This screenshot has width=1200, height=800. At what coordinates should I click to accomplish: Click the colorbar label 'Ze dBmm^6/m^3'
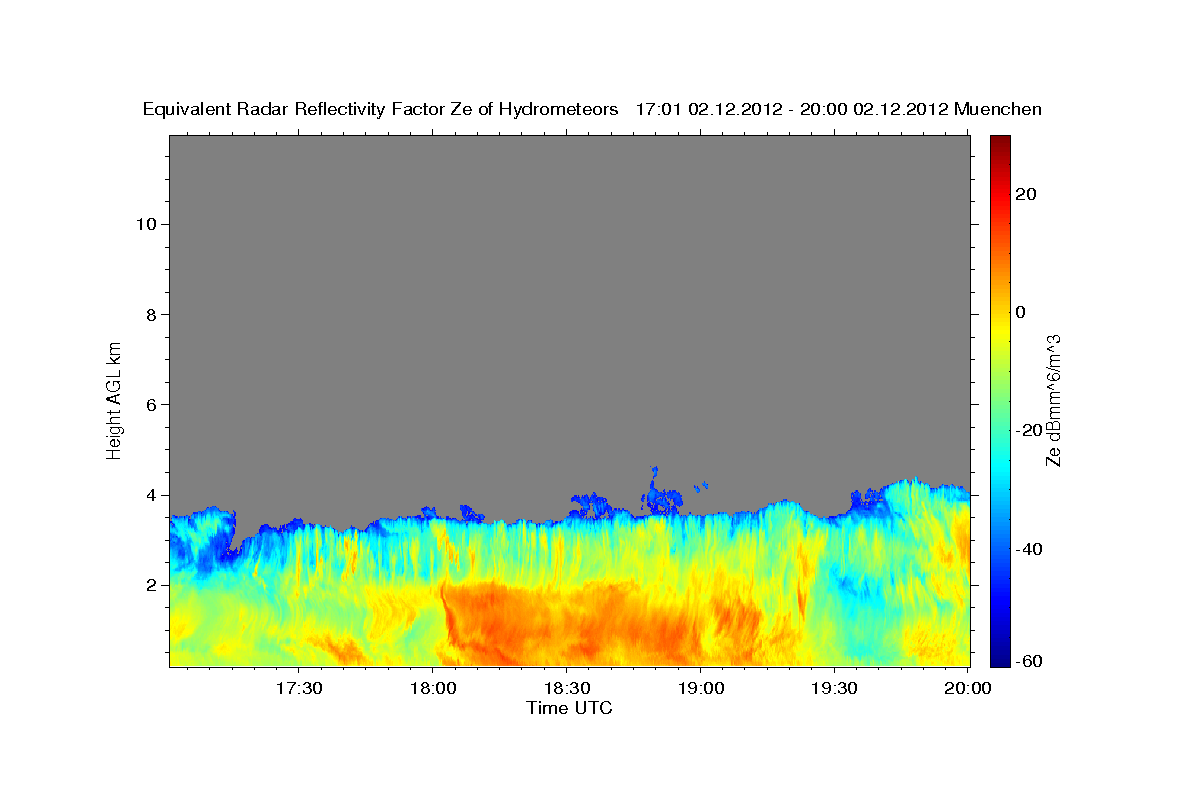pyautogui.click(x=1053, y=399)
